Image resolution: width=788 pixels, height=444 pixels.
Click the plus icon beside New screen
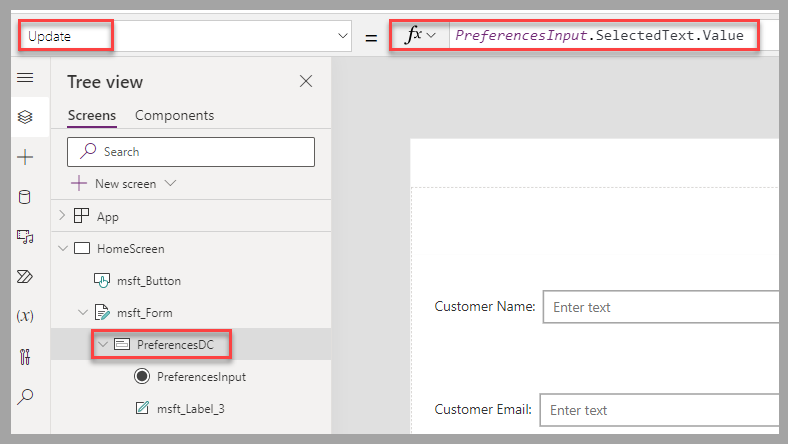tap(79, 183)
